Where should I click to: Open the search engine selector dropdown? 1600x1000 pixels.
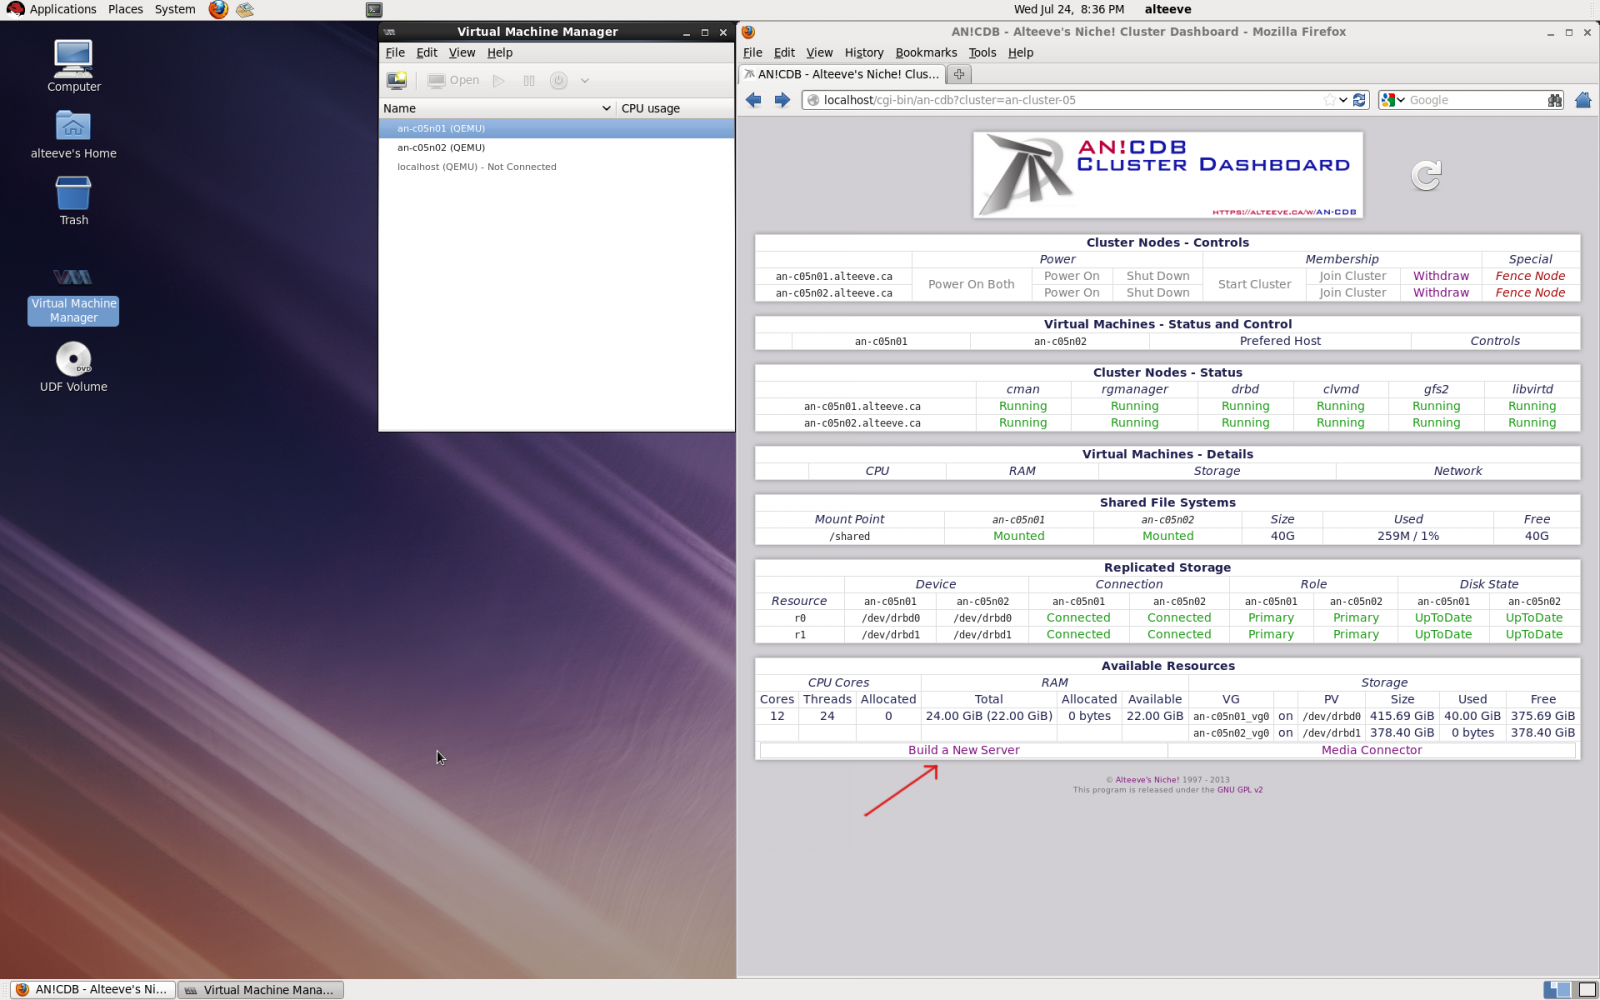tap(1393, 100)
